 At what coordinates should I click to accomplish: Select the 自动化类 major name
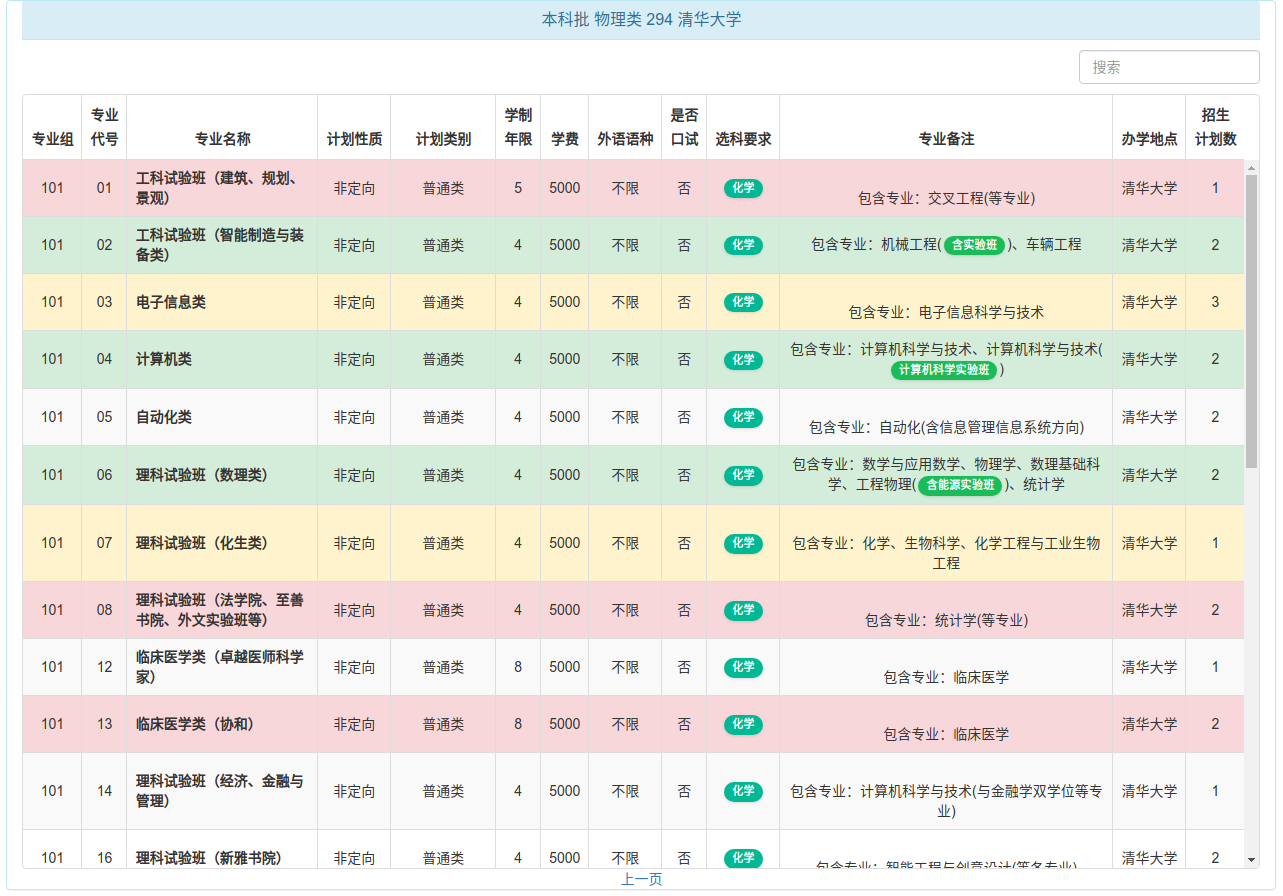[164, 417]
